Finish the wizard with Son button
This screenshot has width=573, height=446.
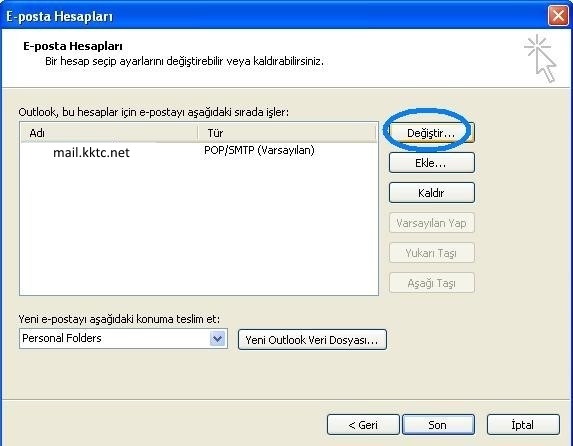pos(438,425)
